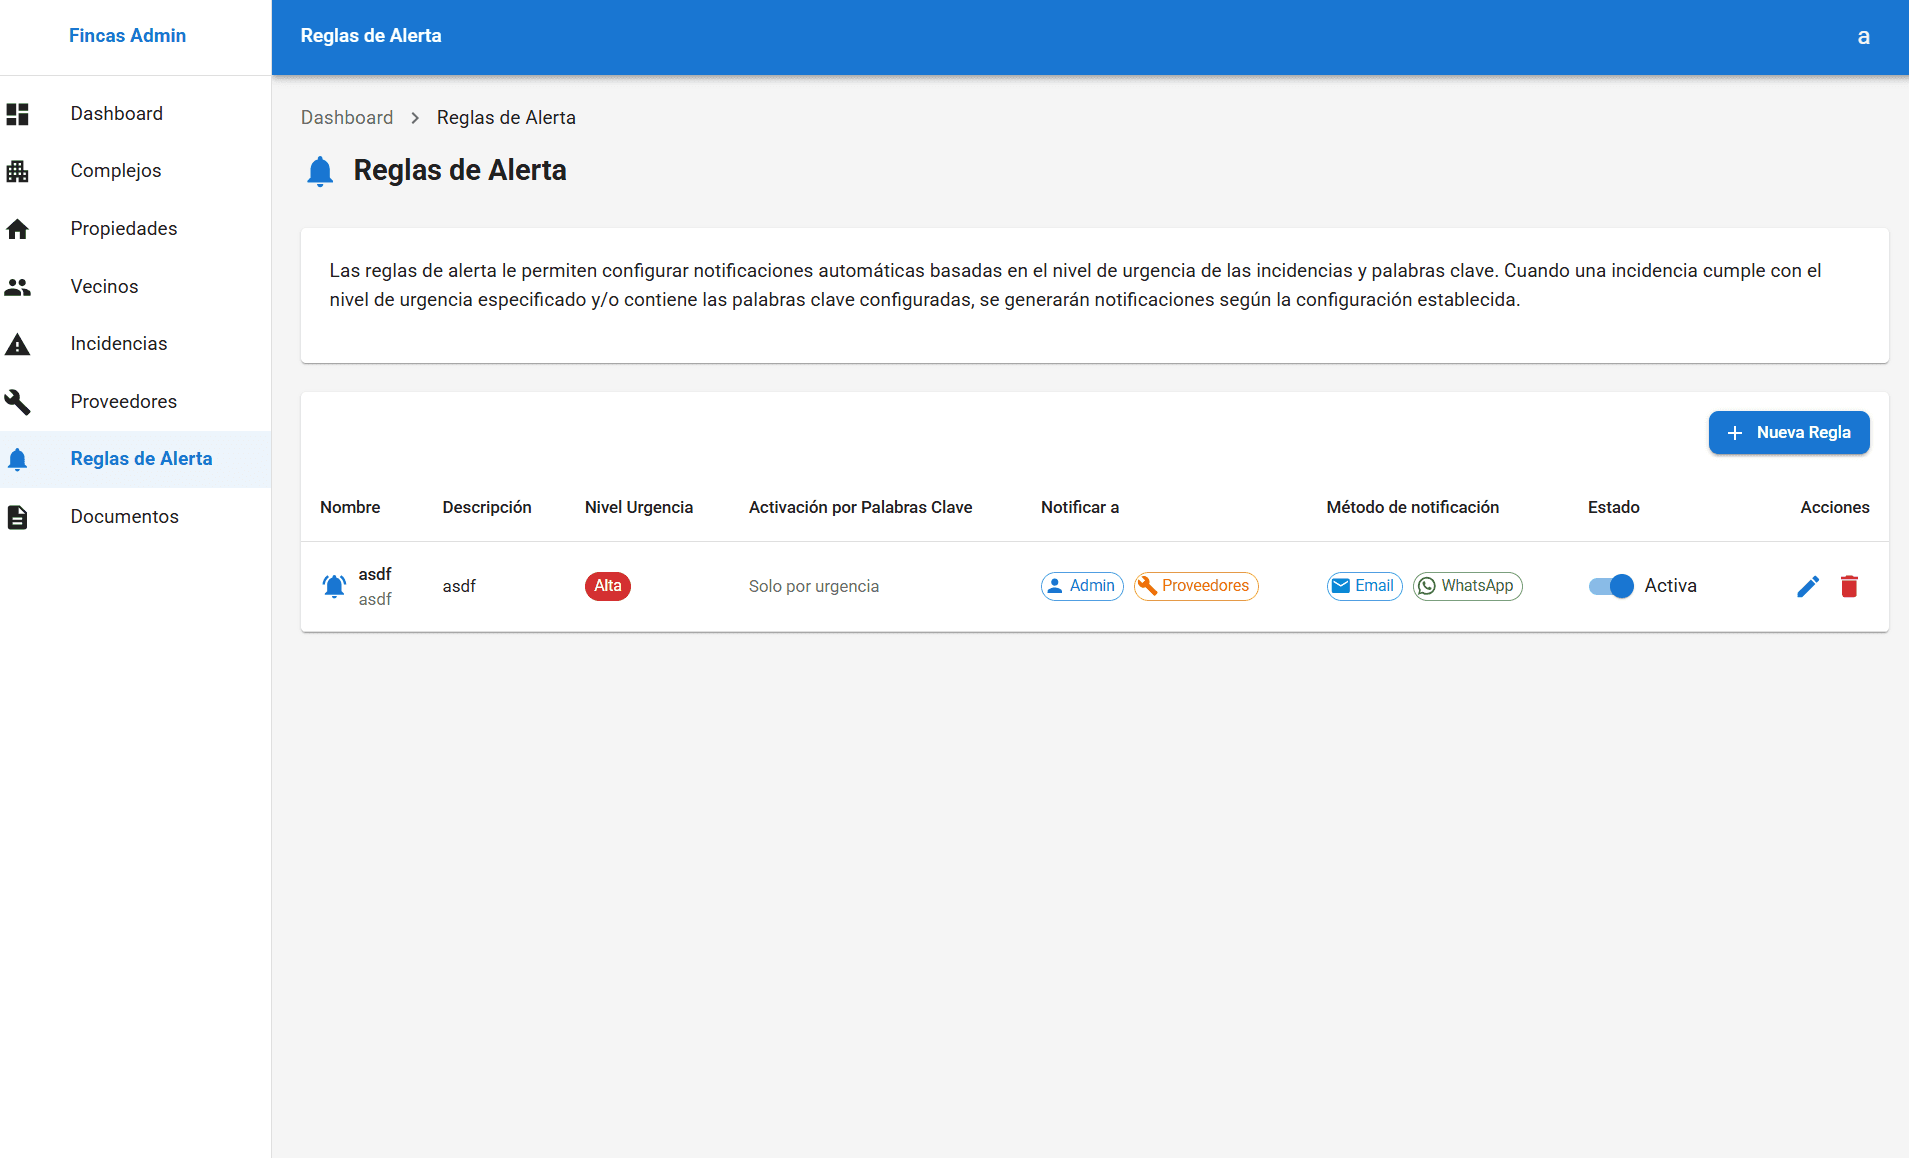1909x1158 pixels.
Task: Click the Acciones column header
Action: pos(1835,508)
